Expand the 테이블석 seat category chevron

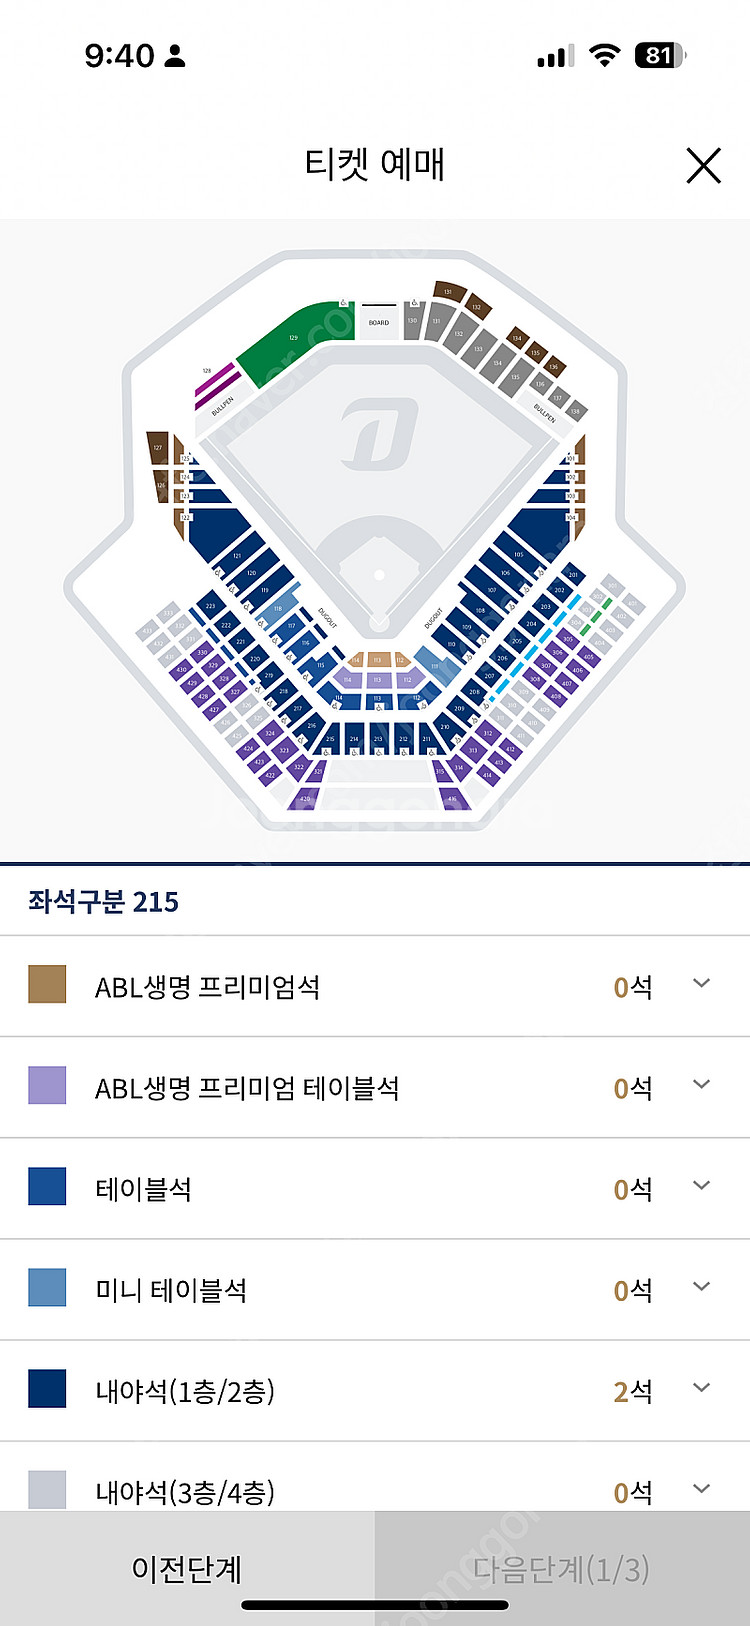click(x=701, y=1186)
